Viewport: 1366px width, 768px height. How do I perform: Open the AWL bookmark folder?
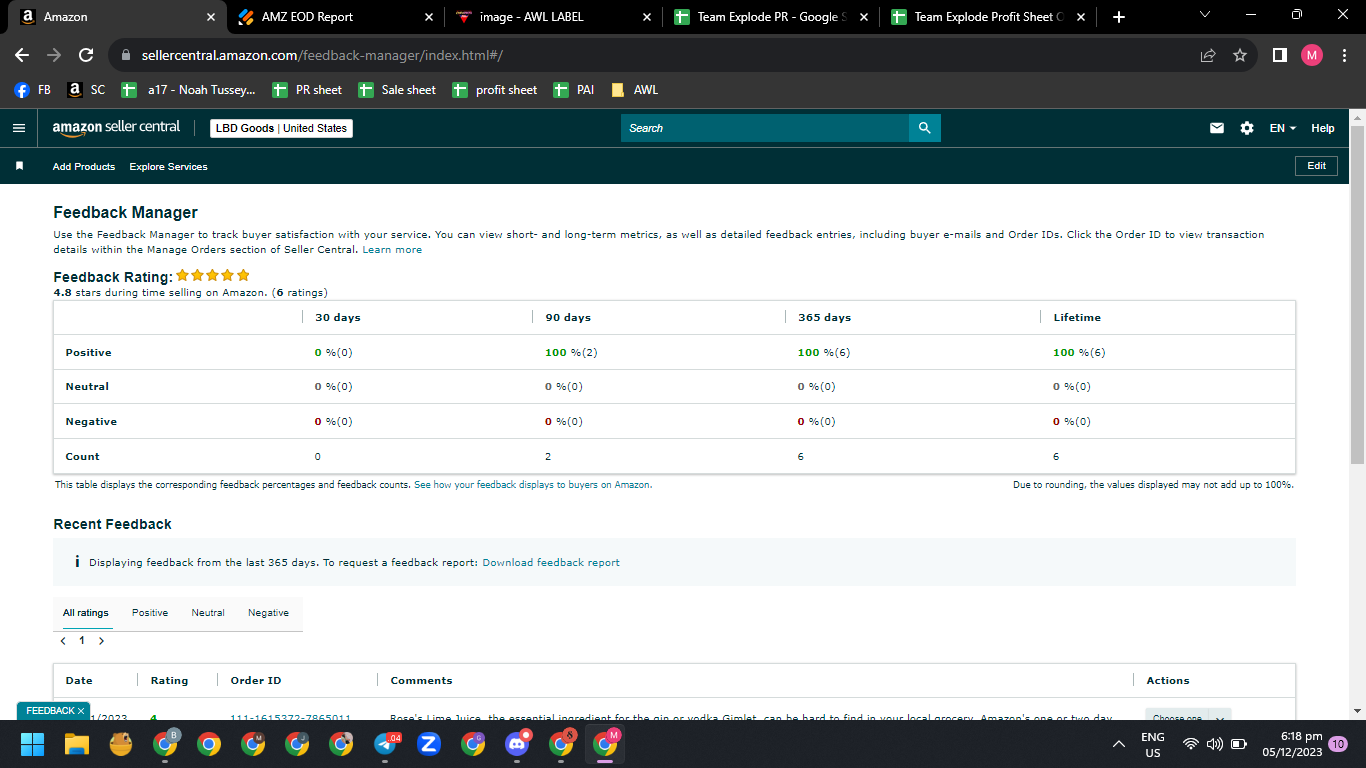634,90
